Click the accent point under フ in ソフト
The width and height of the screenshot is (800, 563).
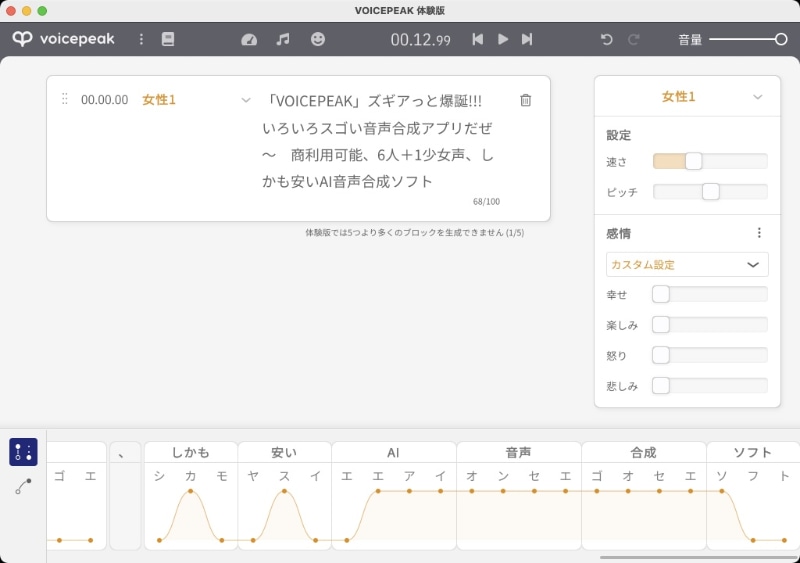coord(753,540)
